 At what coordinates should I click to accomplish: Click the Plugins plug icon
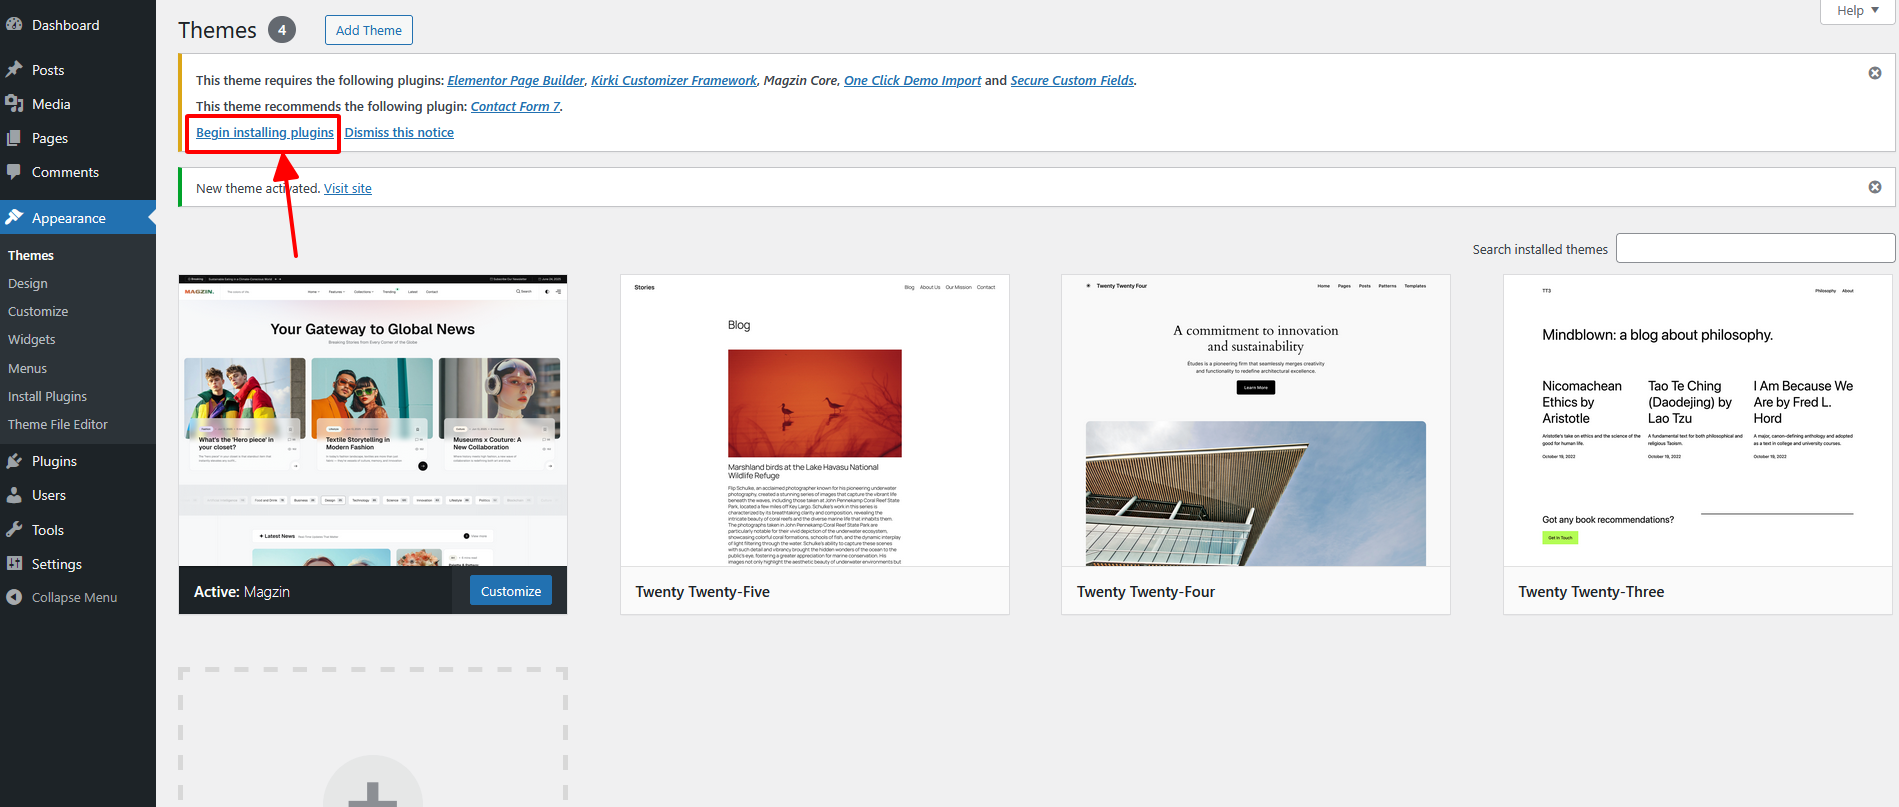point(14,461)
